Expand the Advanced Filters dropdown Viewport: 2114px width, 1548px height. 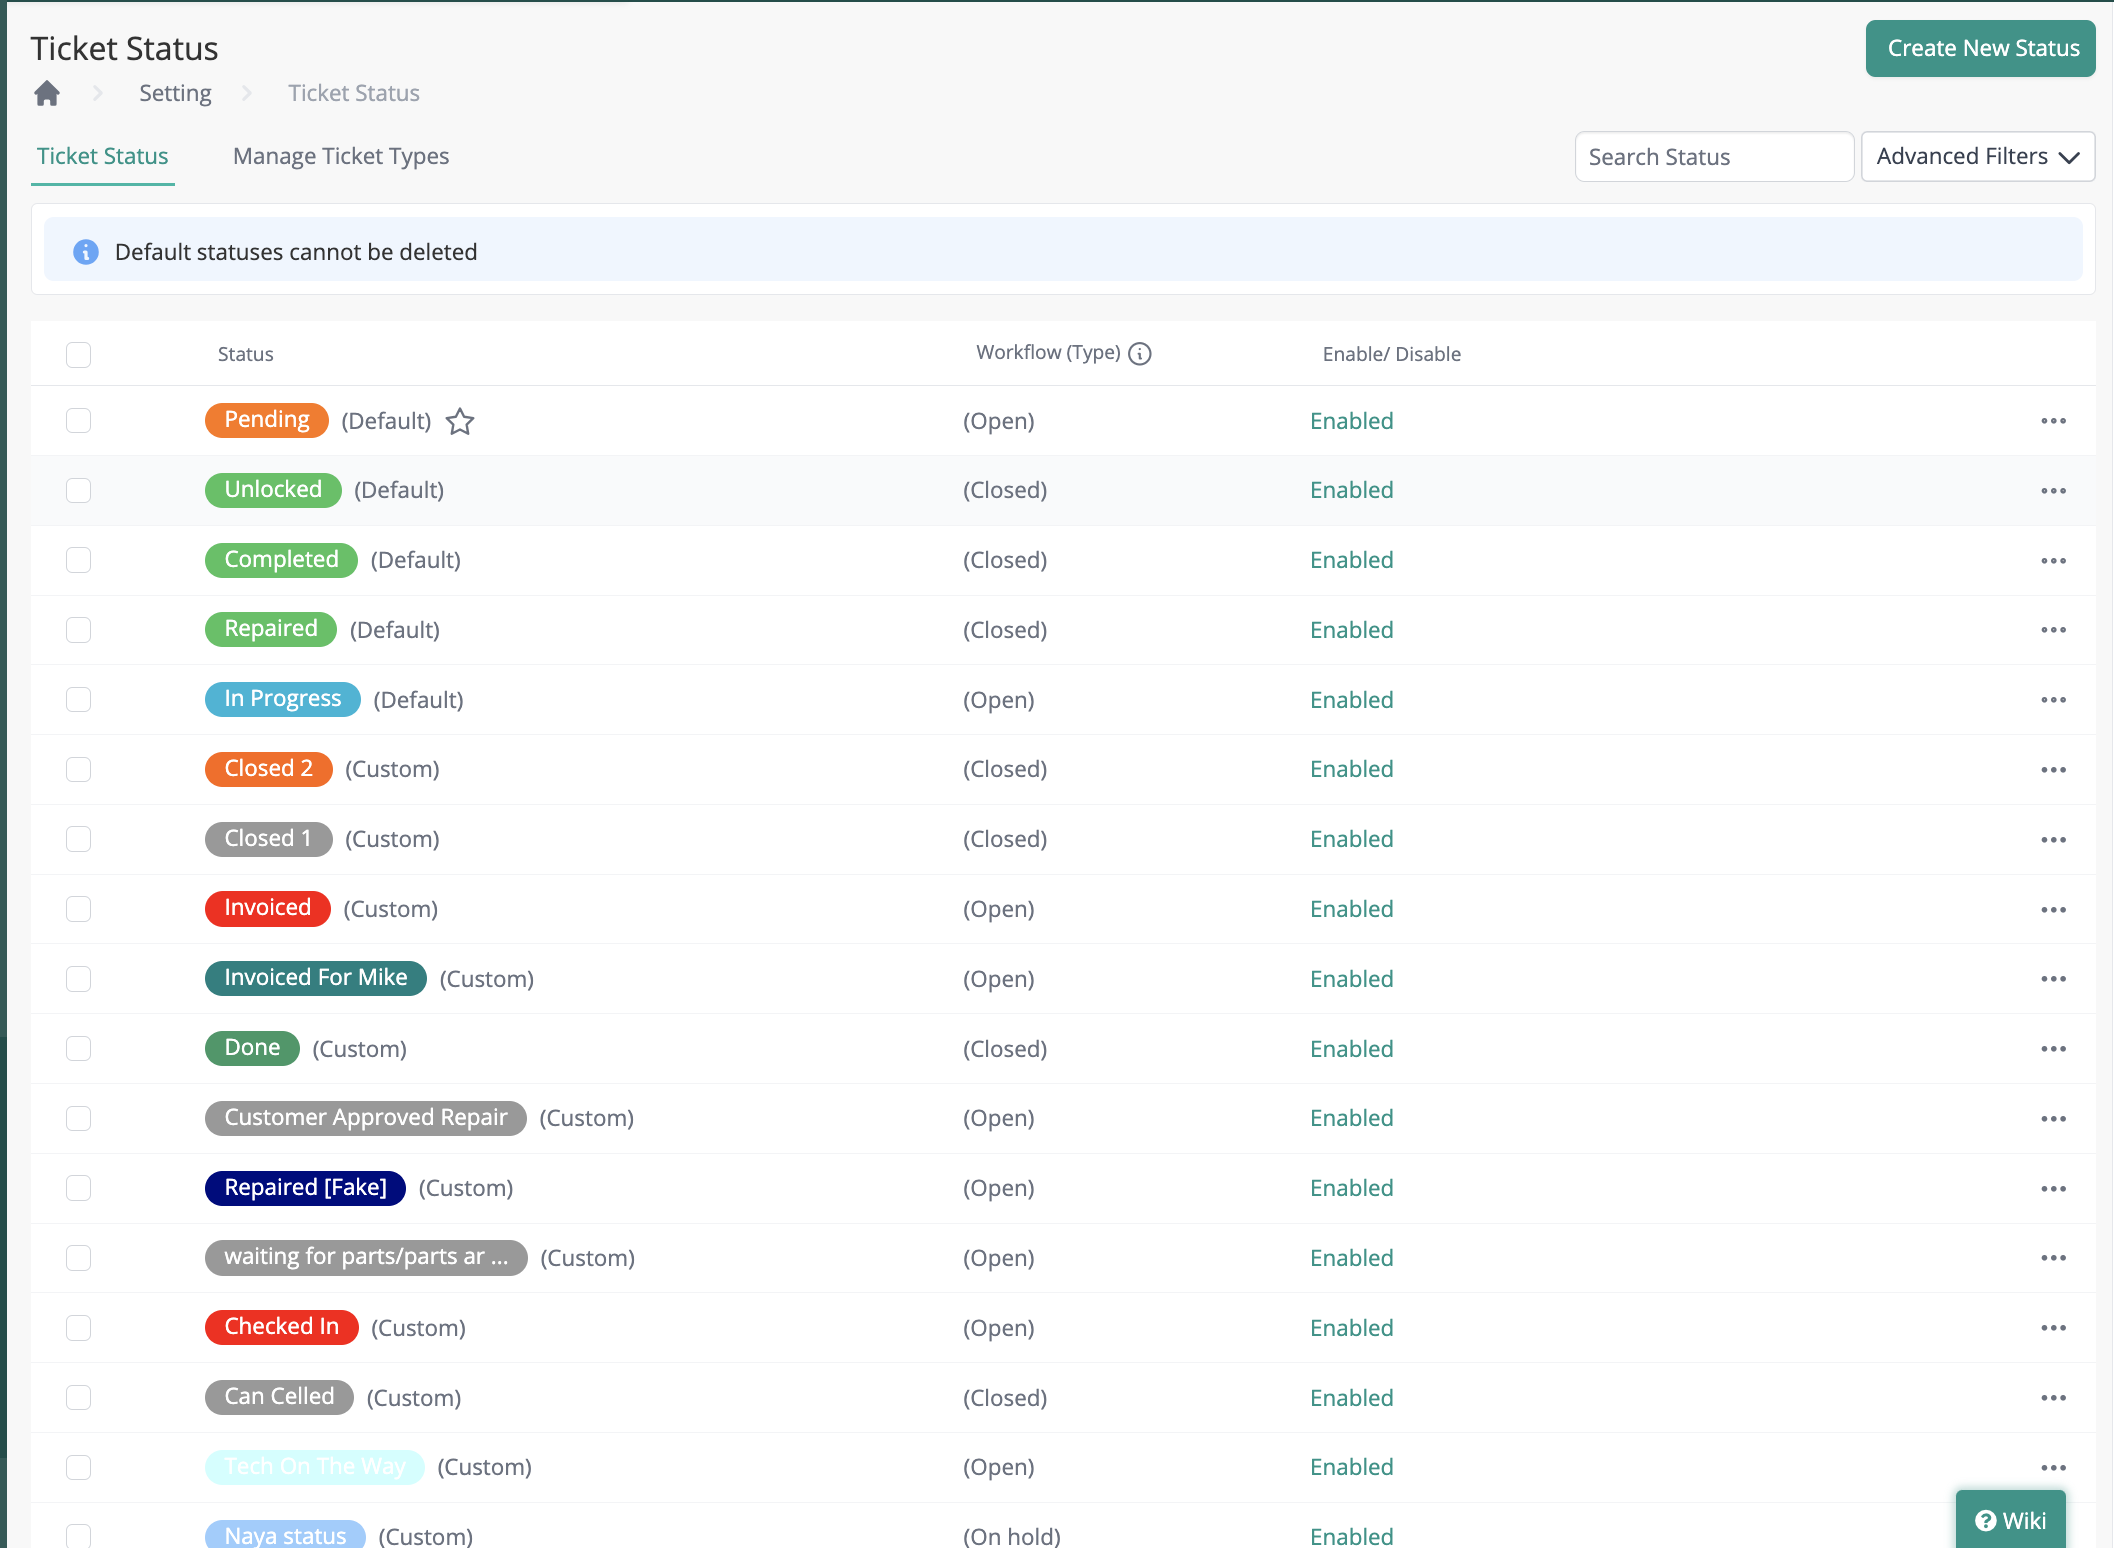pos(1977,157)
